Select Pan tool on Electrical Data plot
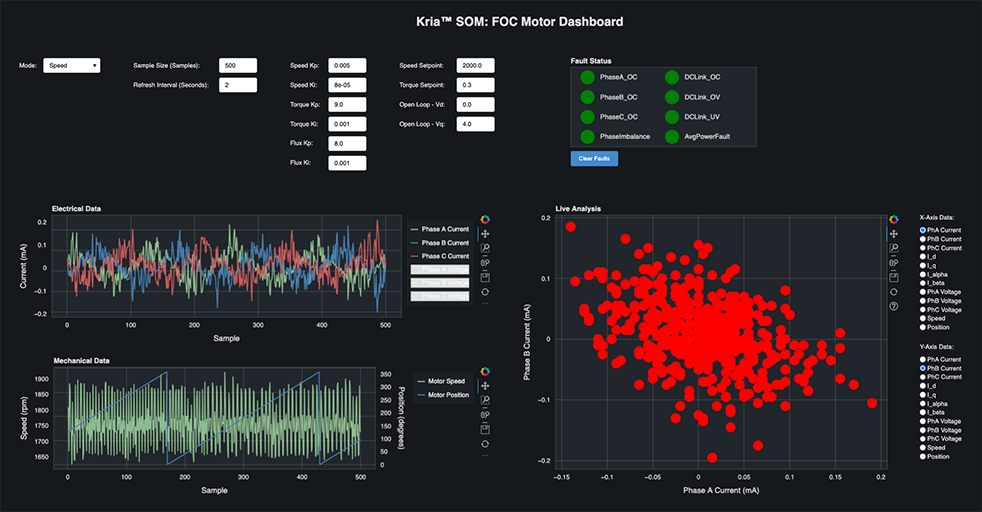 click(x=485, y=234)
